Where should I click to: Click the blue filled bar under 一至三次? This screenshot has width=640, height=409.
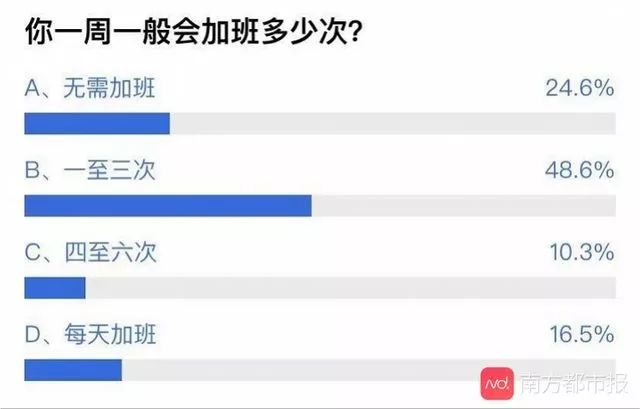click(167, 206)
